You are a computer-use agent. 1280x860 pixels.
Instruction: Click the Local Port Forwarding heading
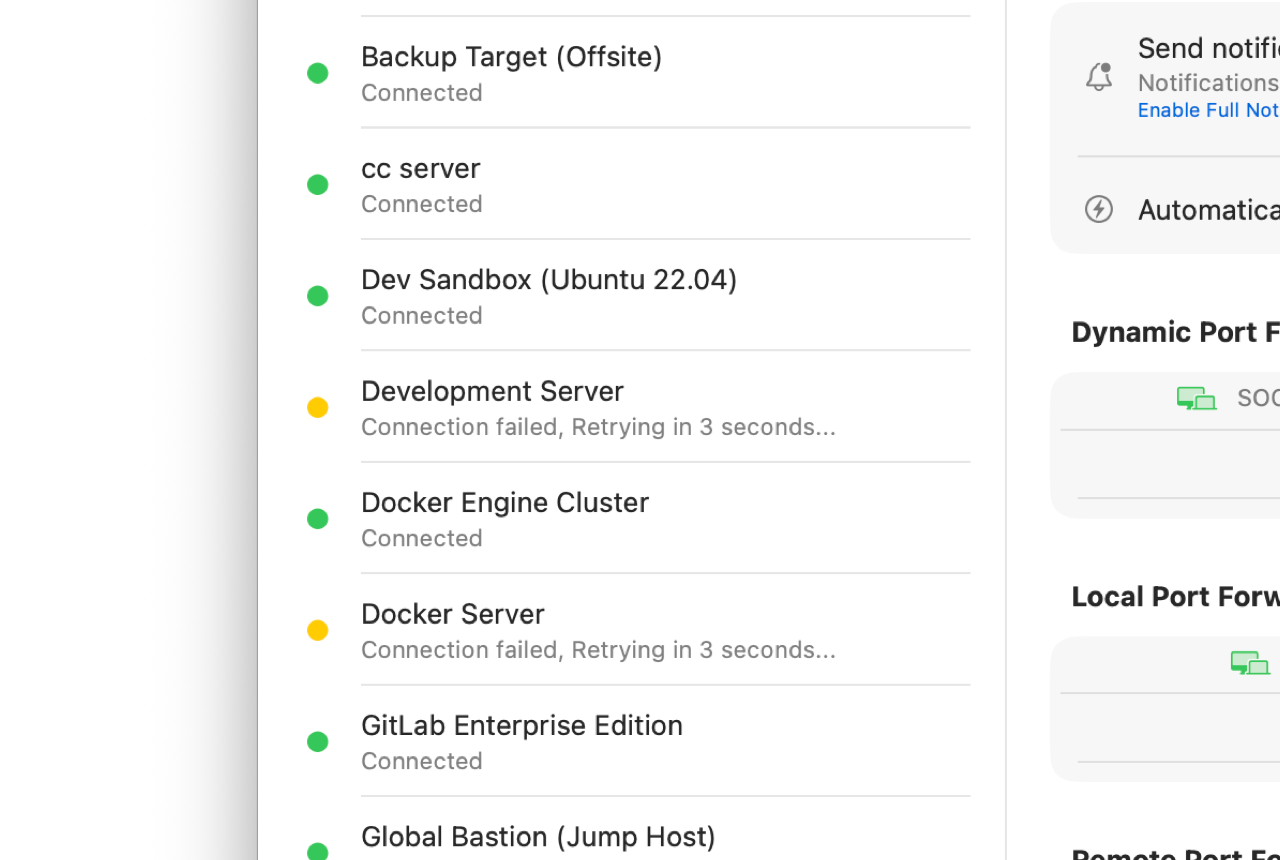pyautogui.click(x=1175, y=596)
